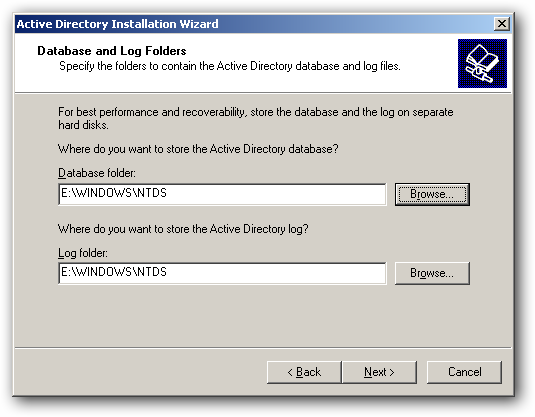Click the Active Directory wizard book icon
Image resolution: width=535 pixels, height=417 pixels.
coord(482,63)
